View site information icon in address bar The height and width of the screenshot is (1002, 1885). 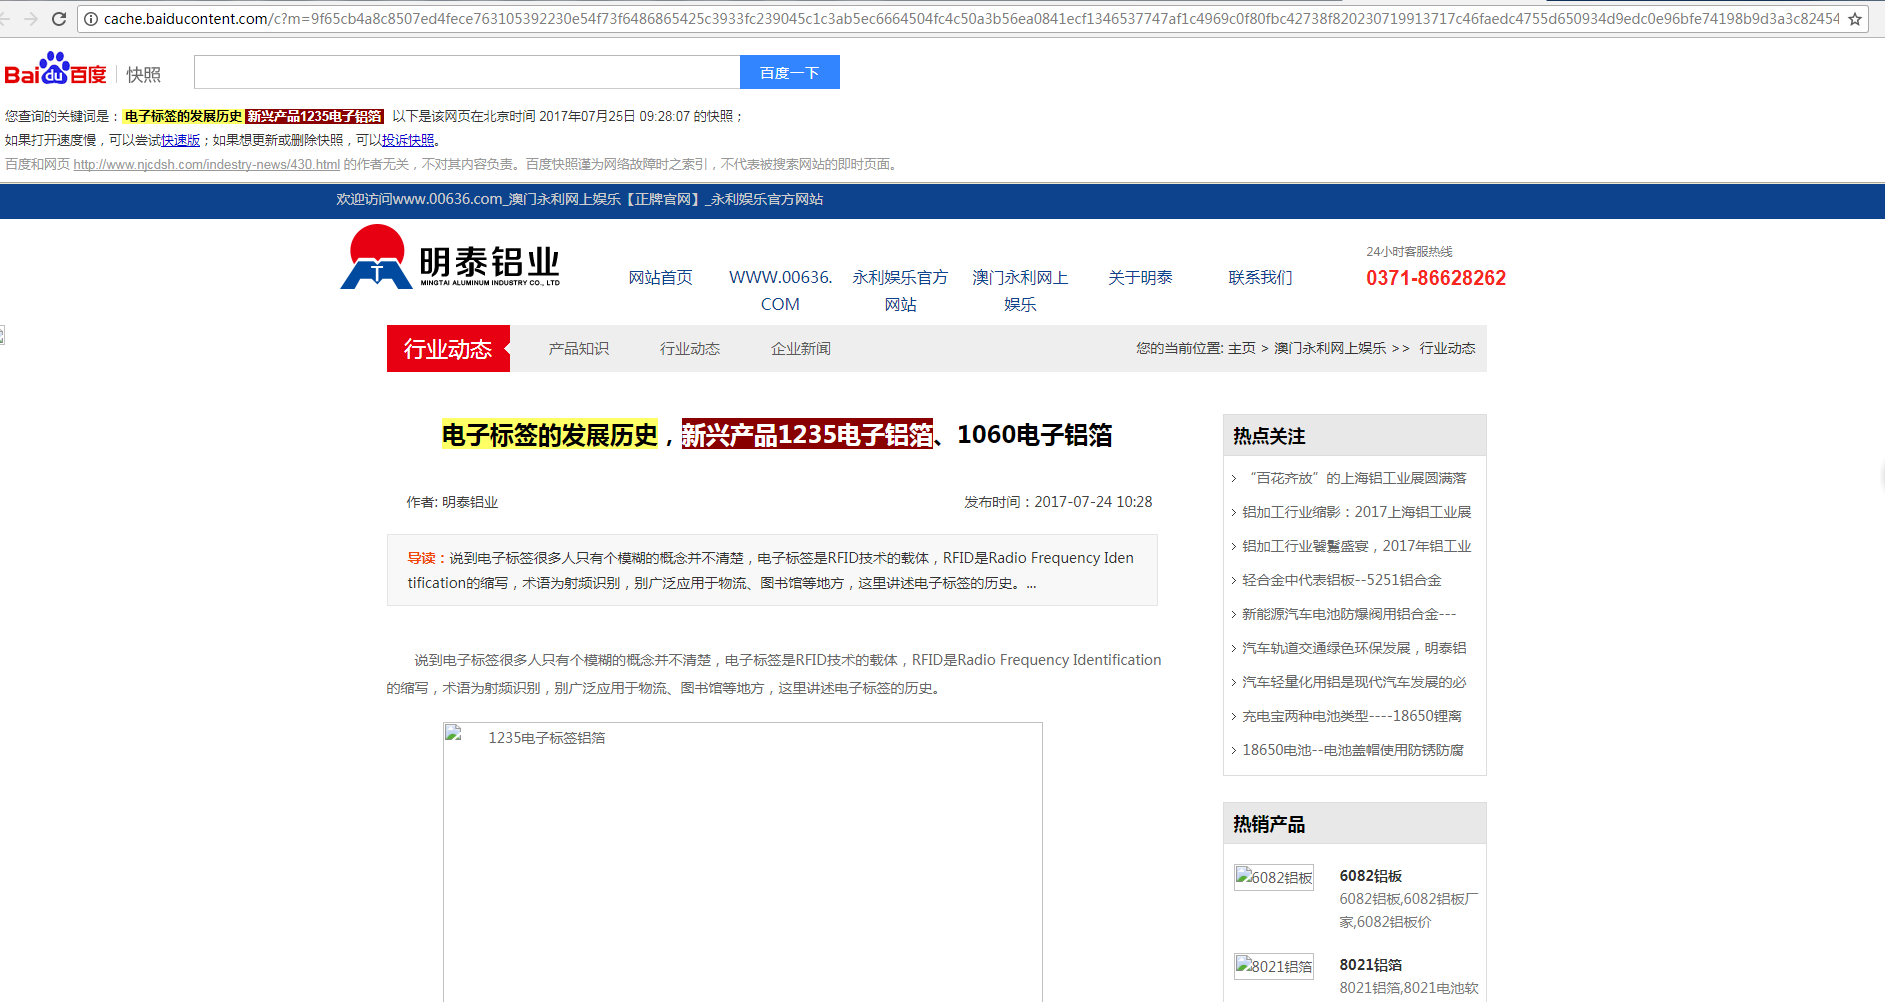(x=90, y=19)
